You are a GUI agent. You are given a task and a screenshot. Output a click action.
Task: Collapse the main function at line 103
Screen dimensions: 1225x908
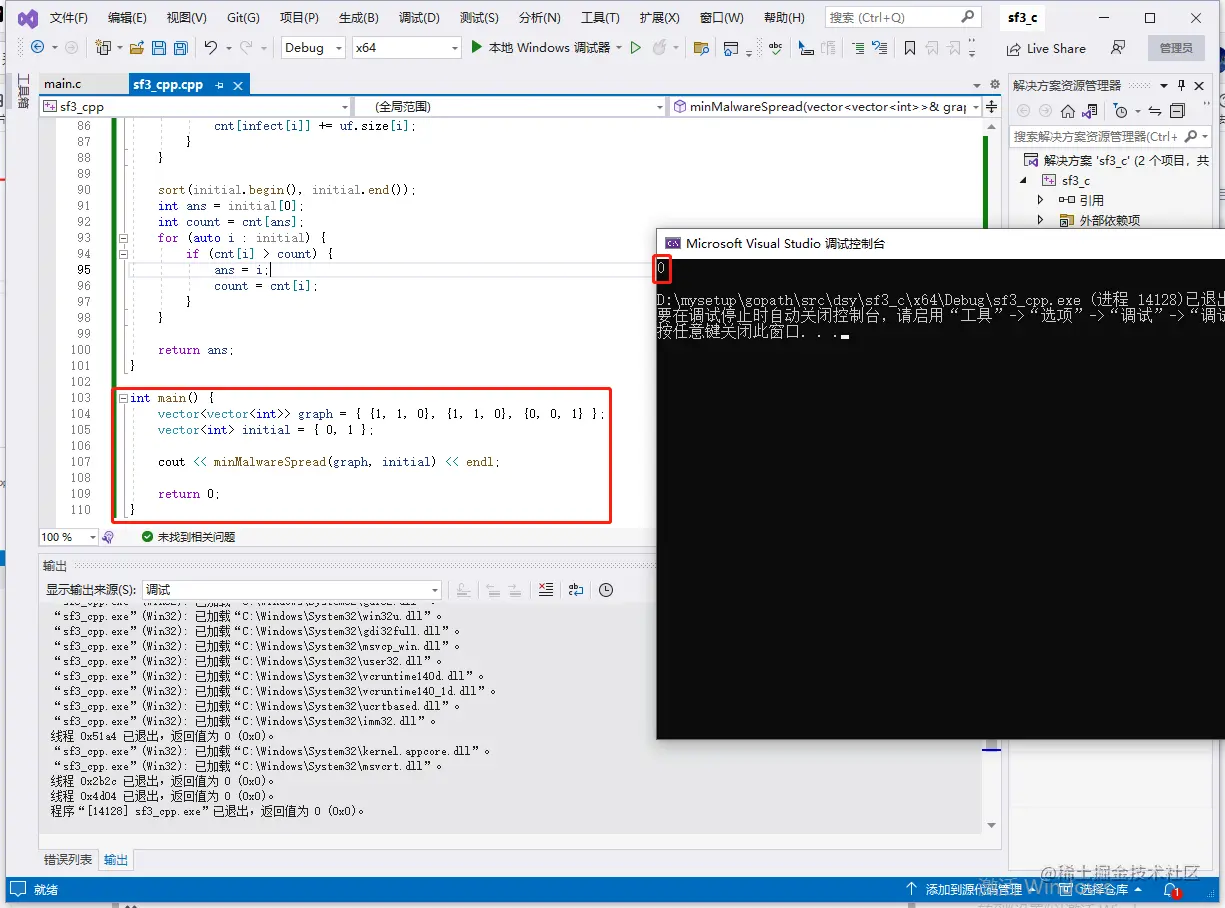click(123, 398)
